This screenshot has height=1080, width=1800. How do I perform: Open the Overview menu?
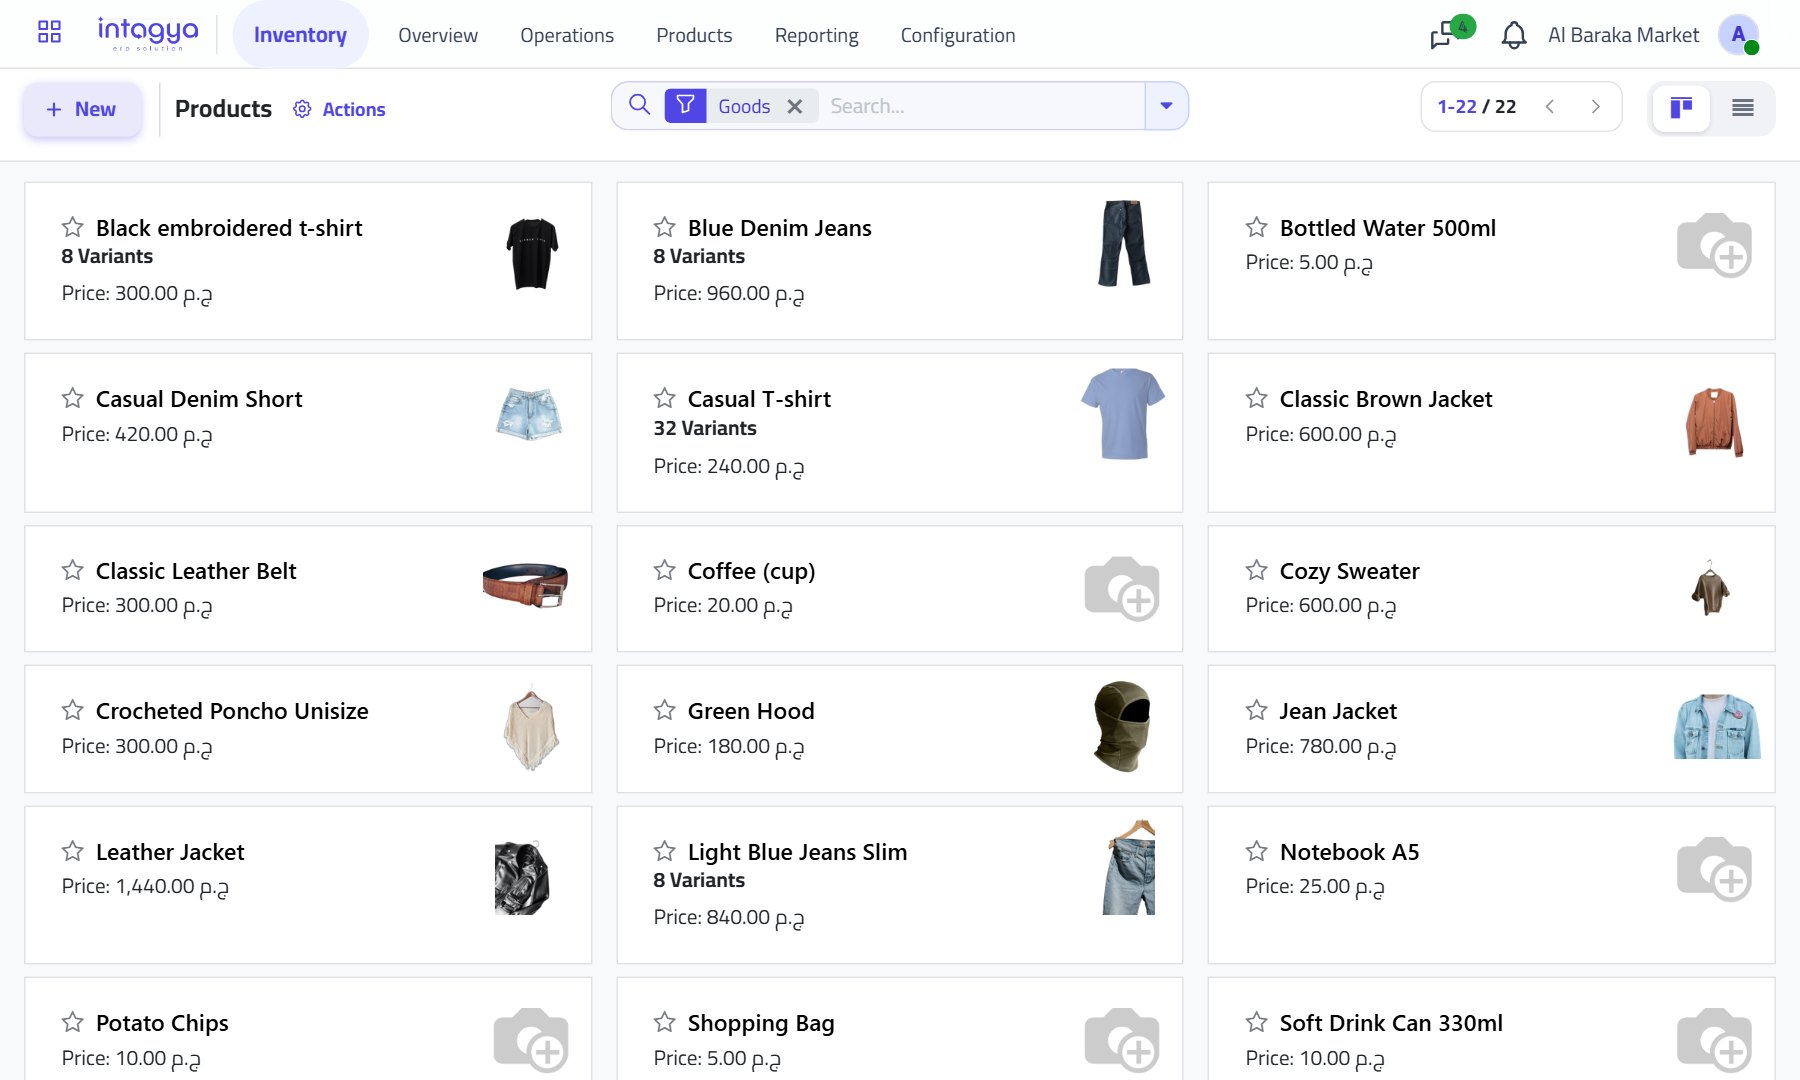tap(438, 35)
